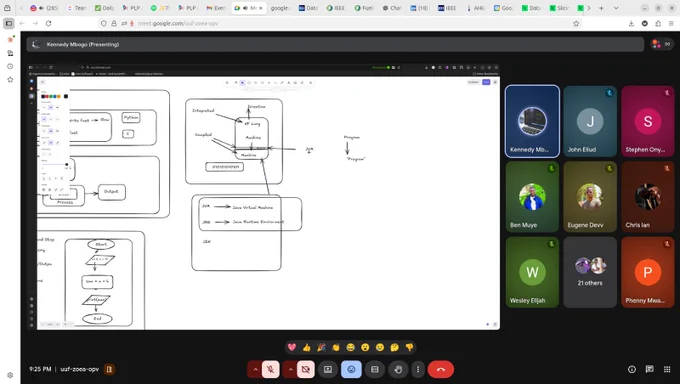Click the Present now screen-share button
This screenshot has height=384, width=680.
click(328, 369)
